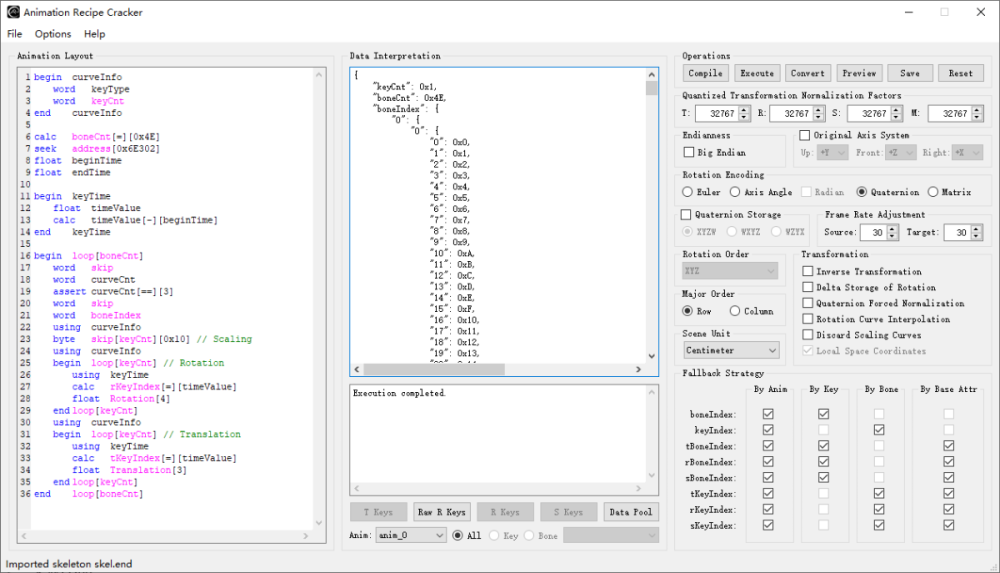Click the Convert operation button
Image resolution: width=1000 pixels, height=573 pixels.
(807, 73)
